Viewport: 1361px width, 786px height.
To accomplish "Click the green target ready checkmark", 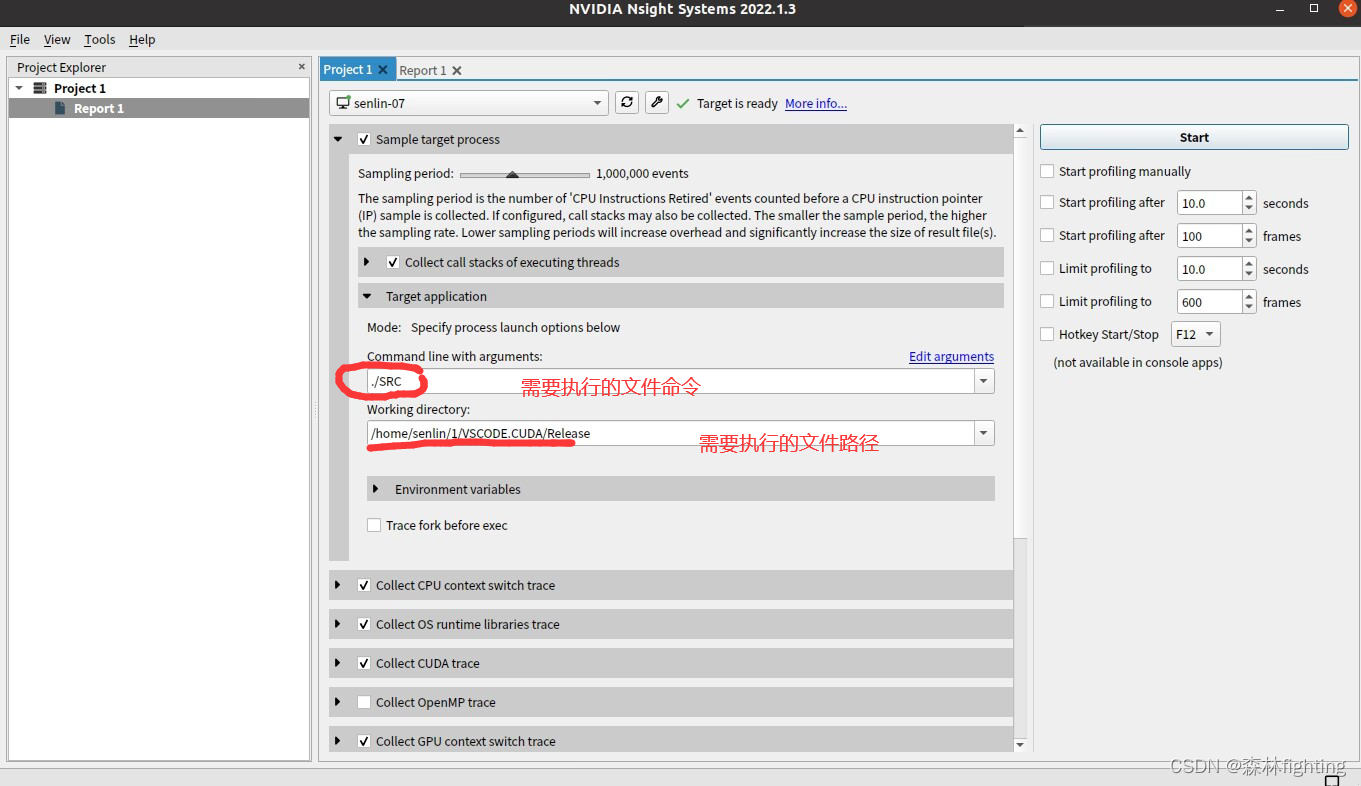I will pos(683,103).
